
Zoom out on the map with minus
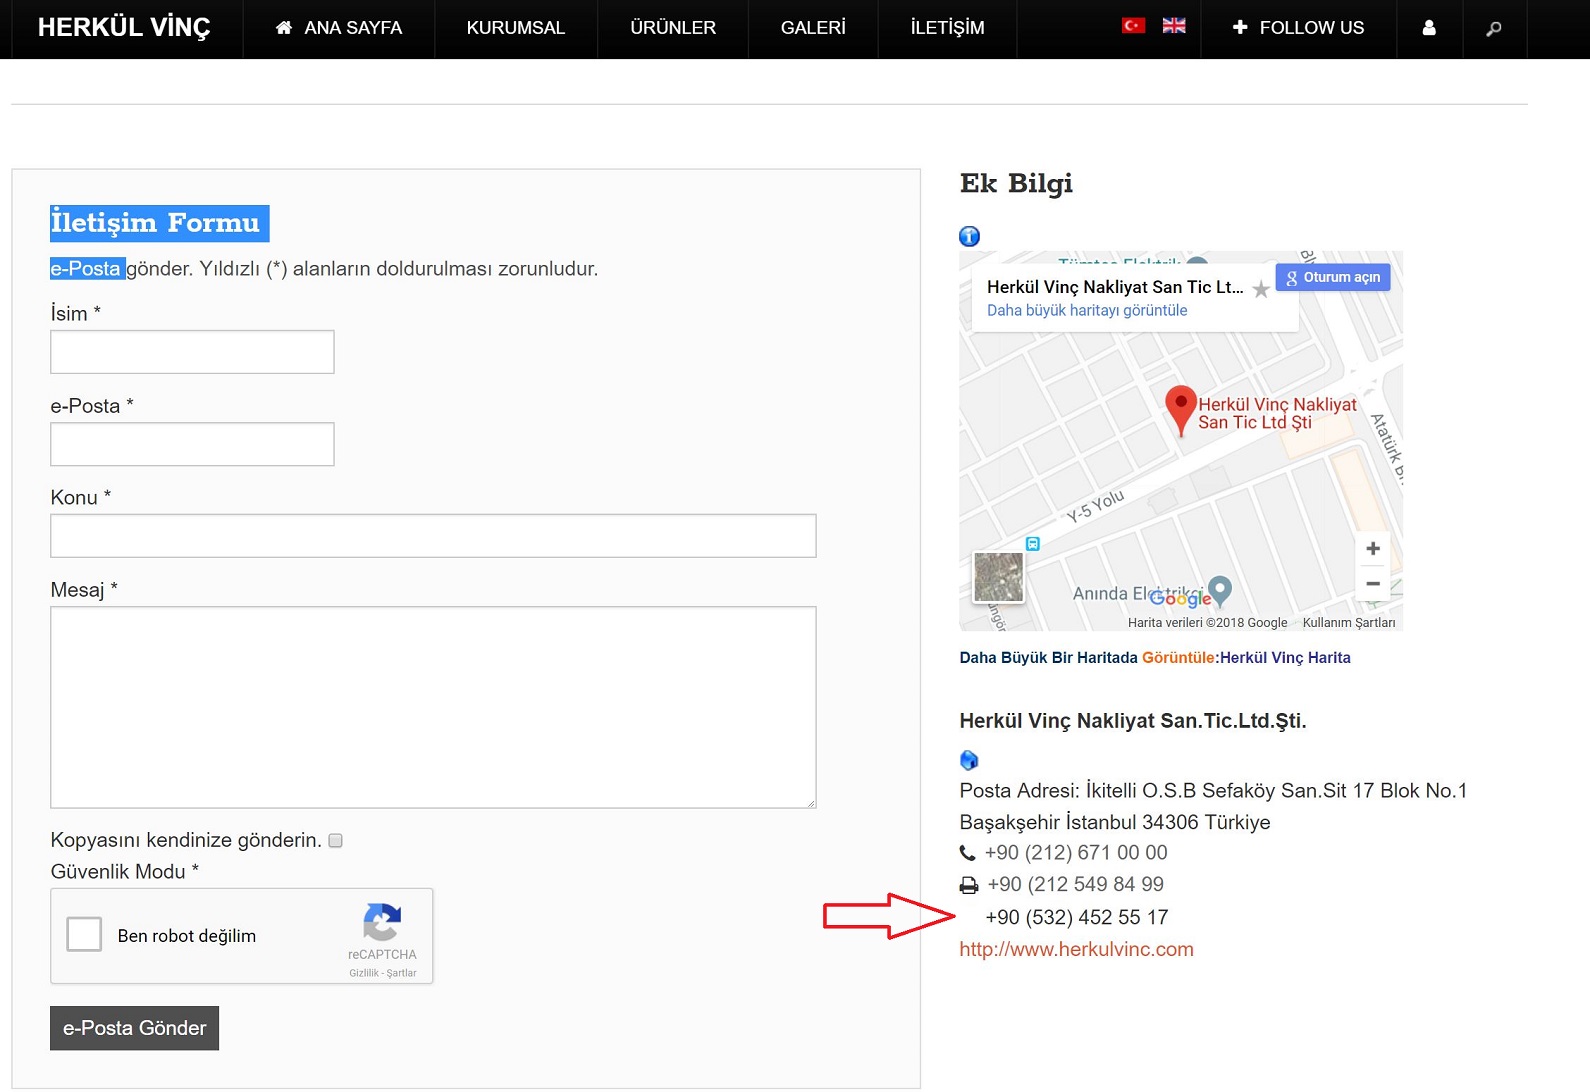(x=1373, y=583)
